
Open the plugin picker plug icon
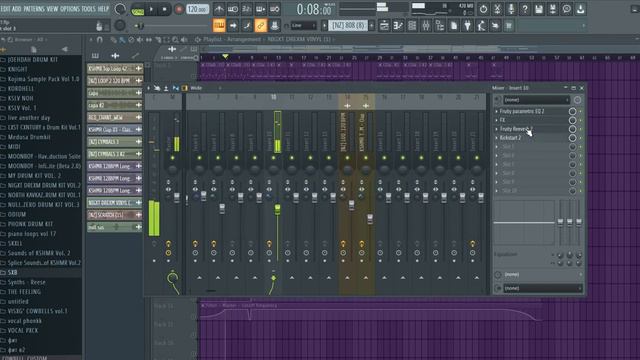[467, 26]
